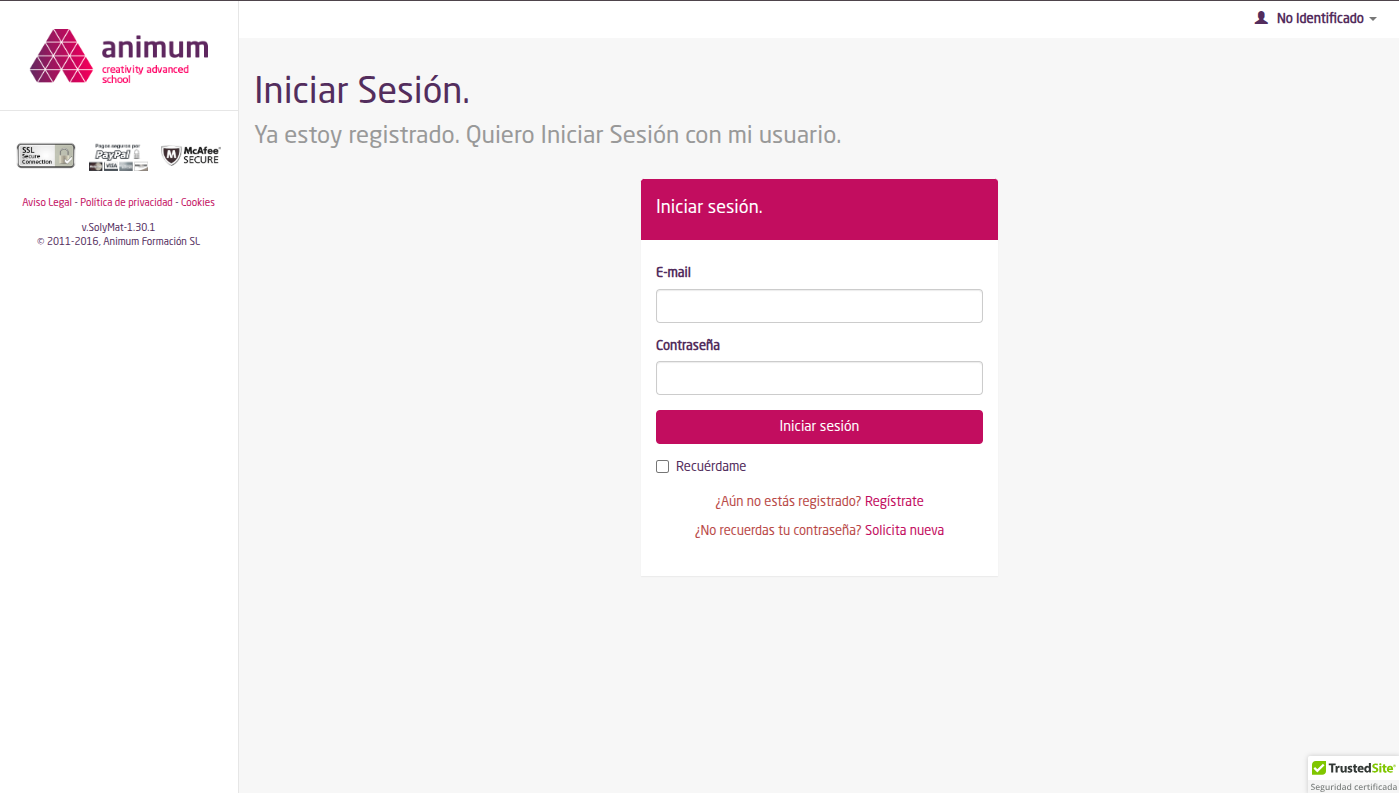
Task: Open the No Identificado user menu
Action: coord(1319,18)
